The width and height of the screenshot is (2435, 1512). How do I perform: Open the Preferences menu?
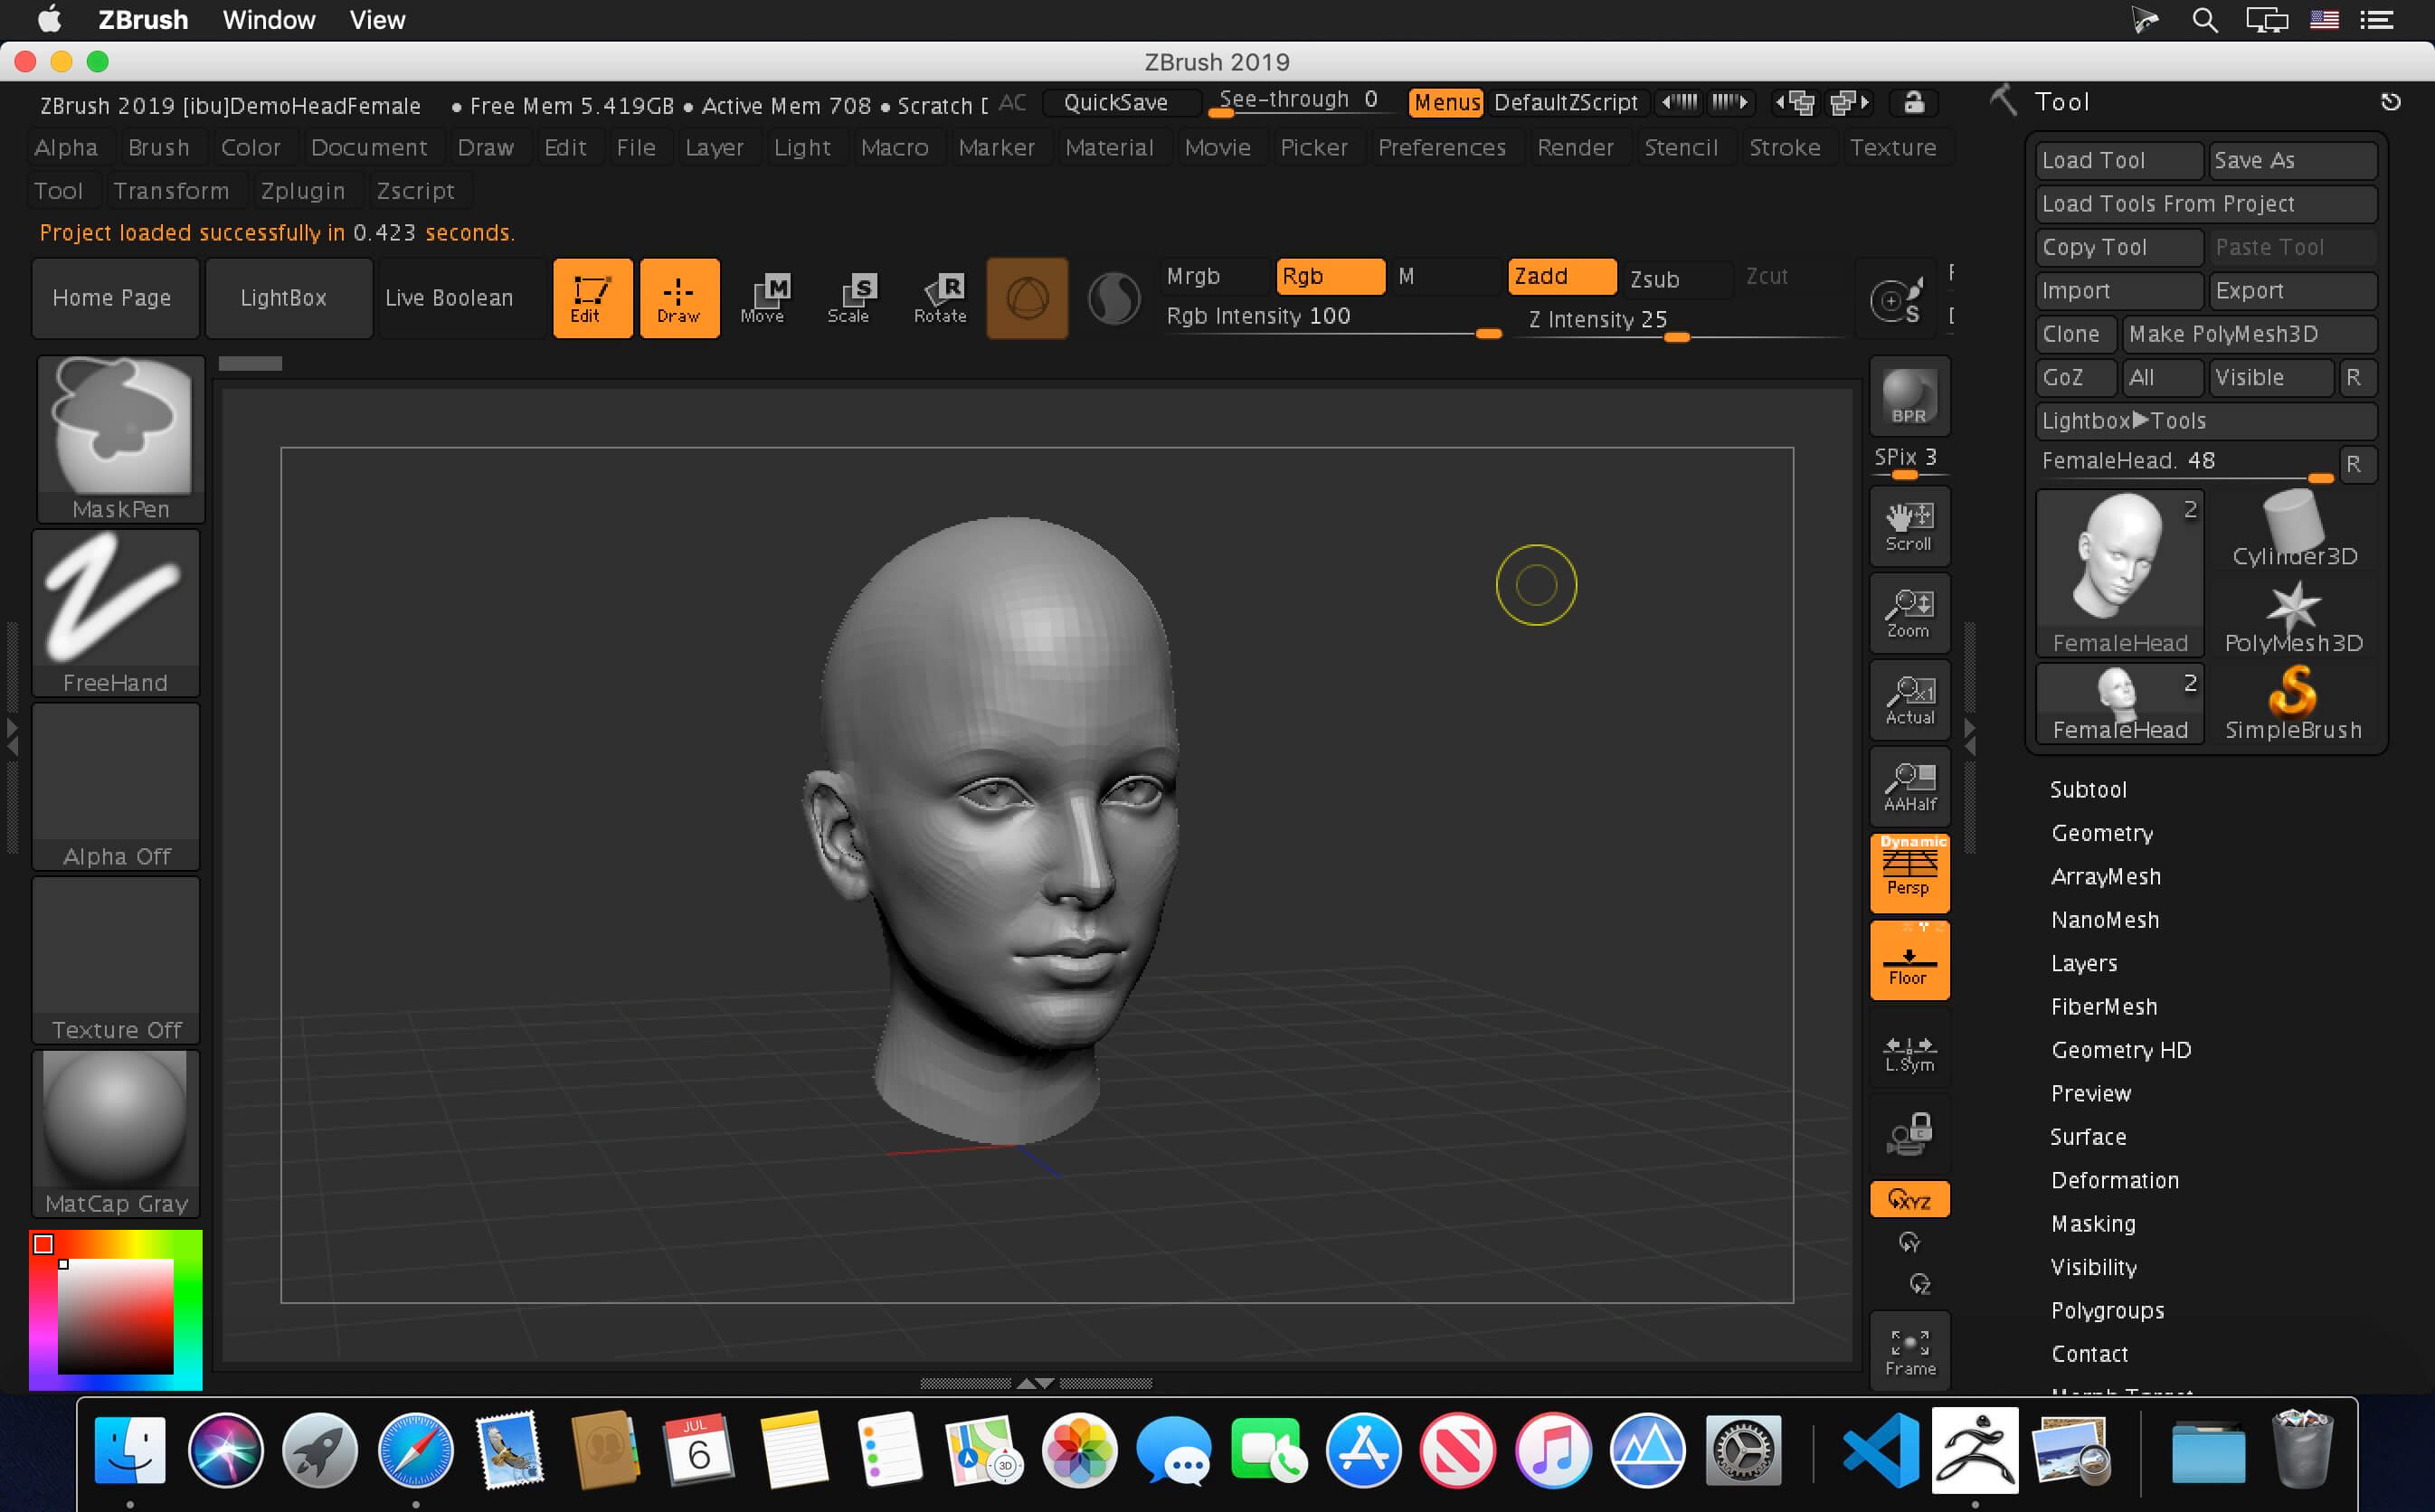coord(1441,147)
